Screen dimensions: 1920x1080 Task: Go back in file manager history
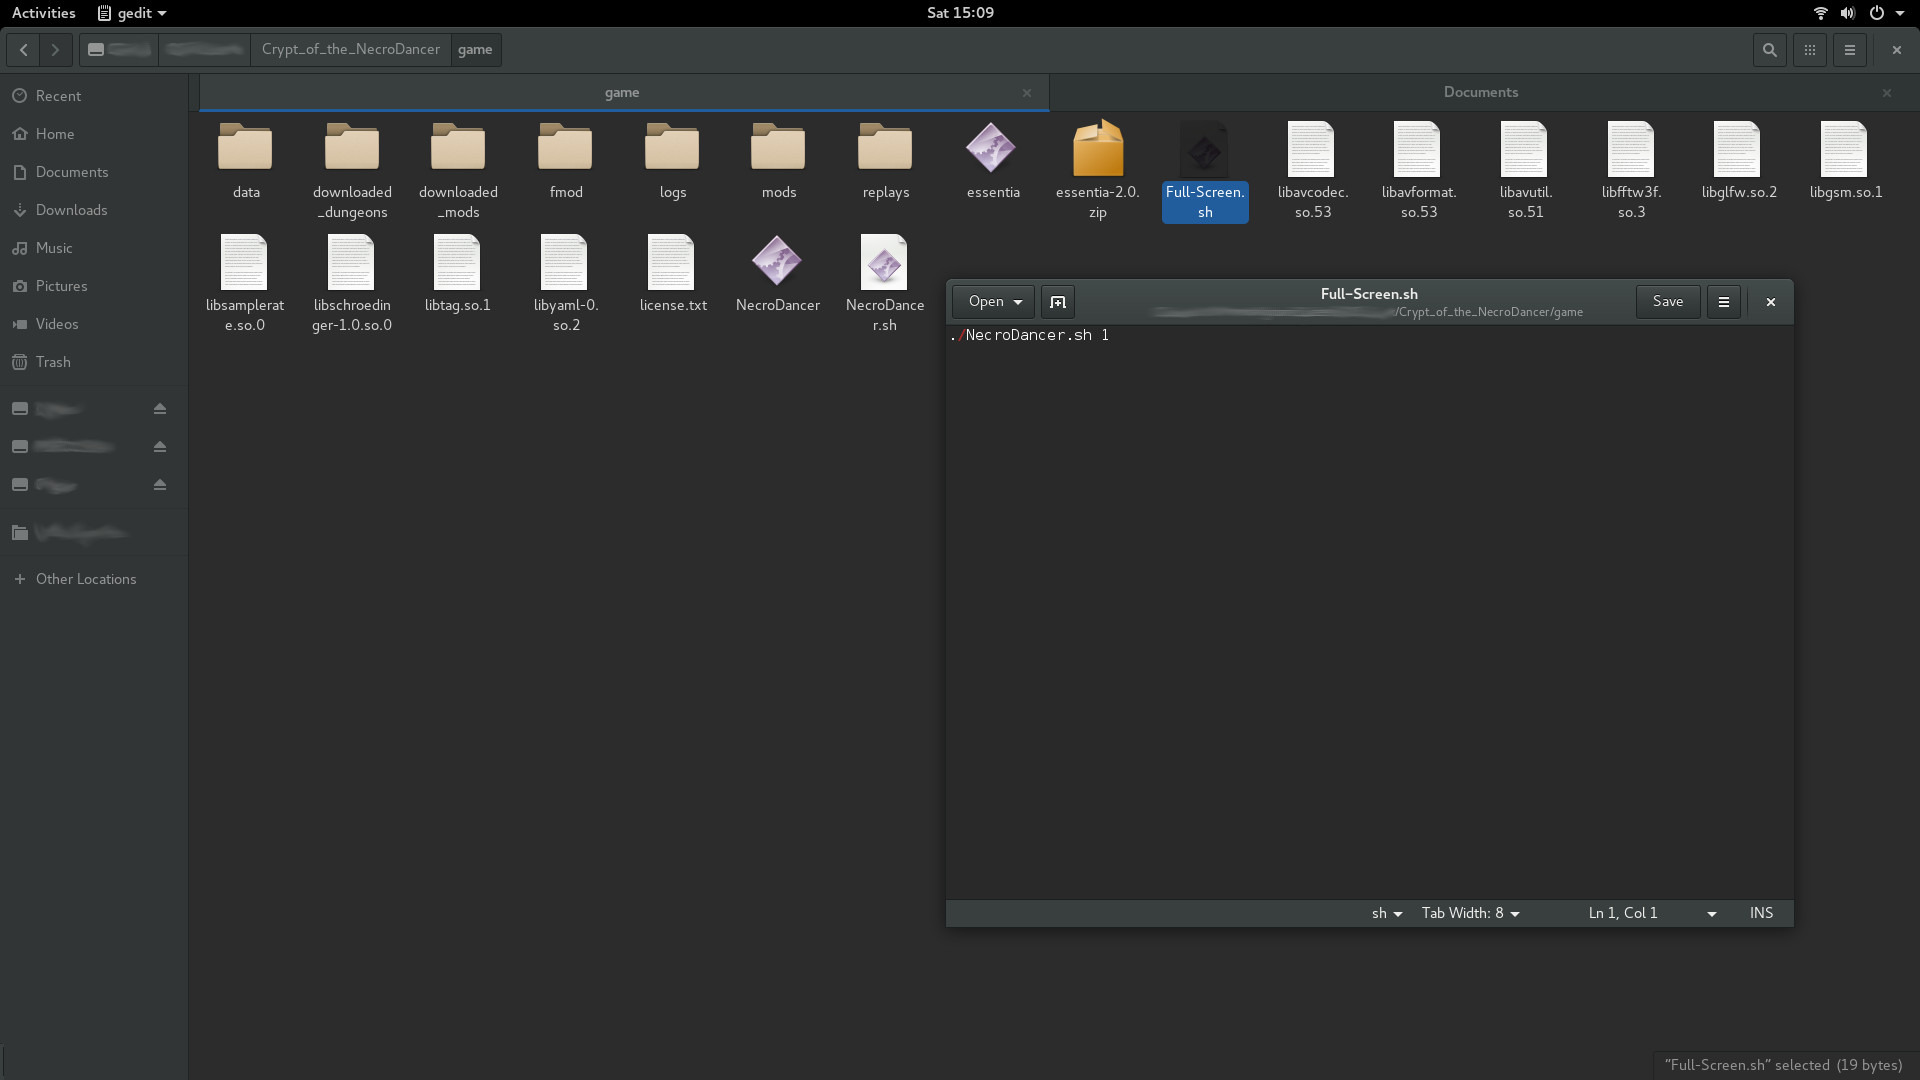(23, 50)
